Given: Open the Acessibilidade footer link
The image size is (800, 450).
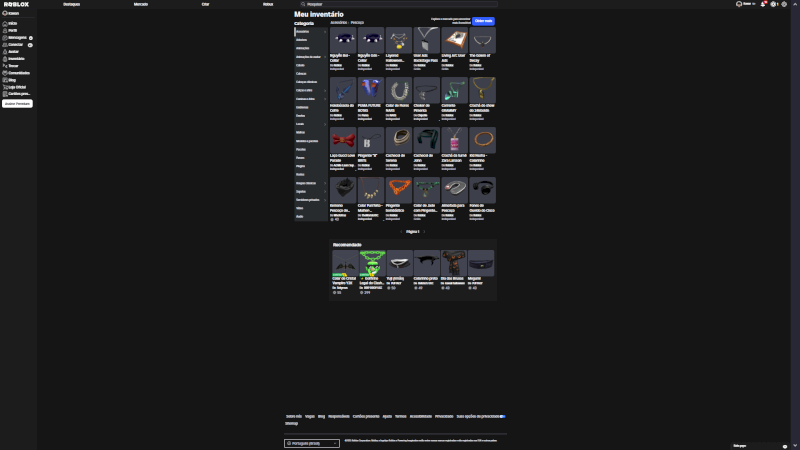Looking at the screenshot, I should point(420,416).
